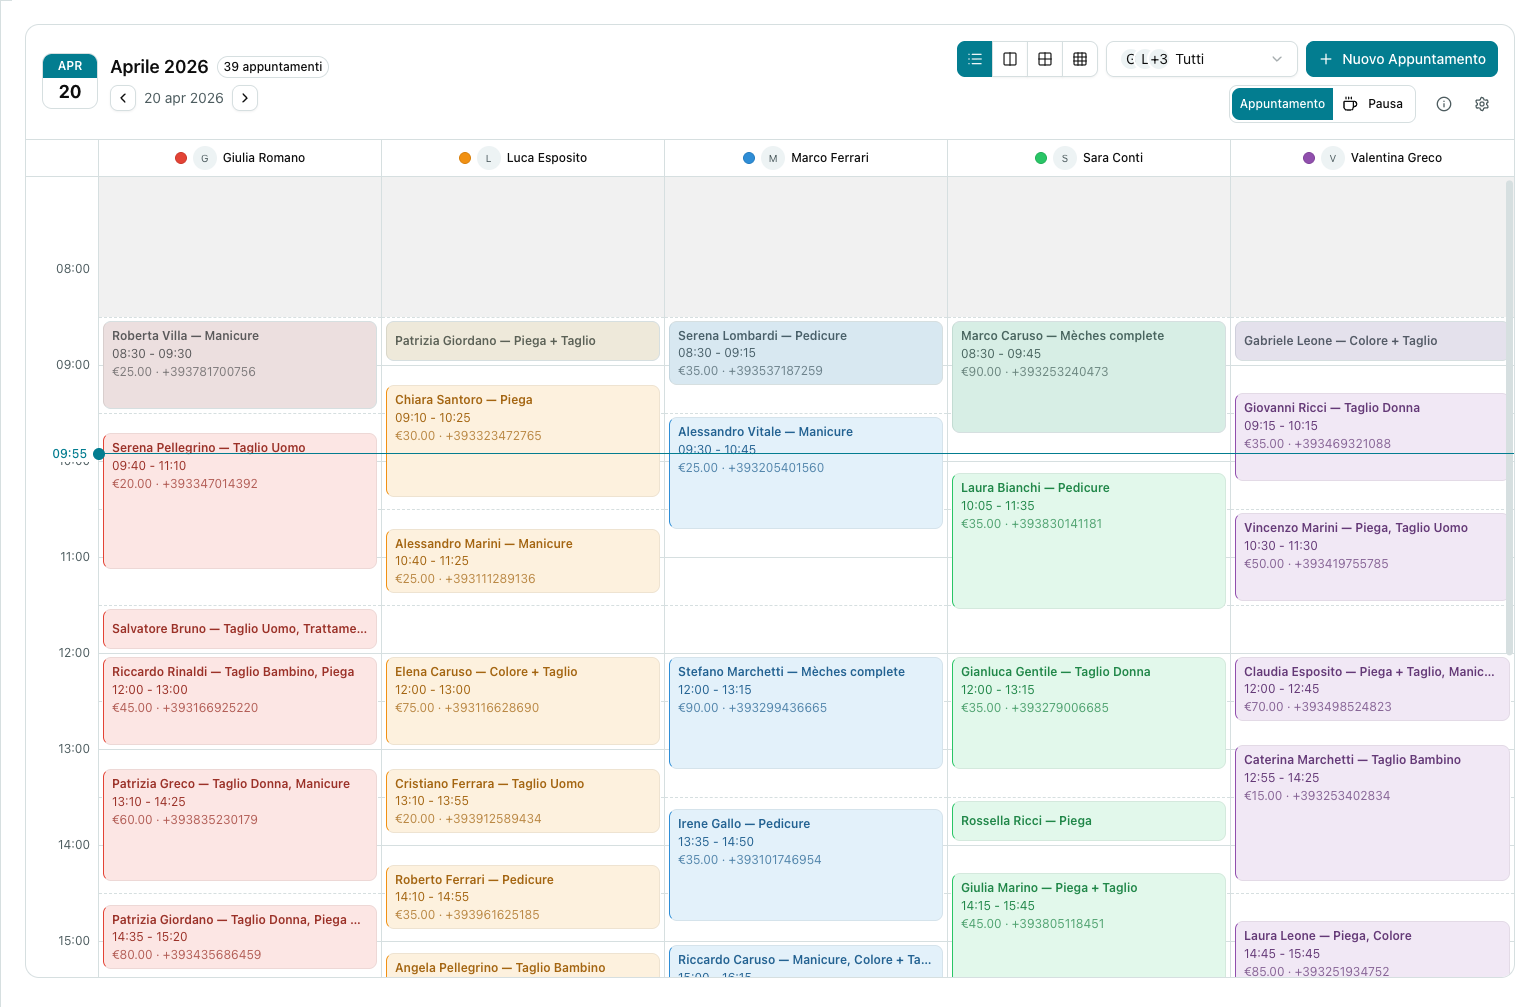Click Nuovo Appuntamento button
Screen dimensions: 1539x1007
[1402, 59]
